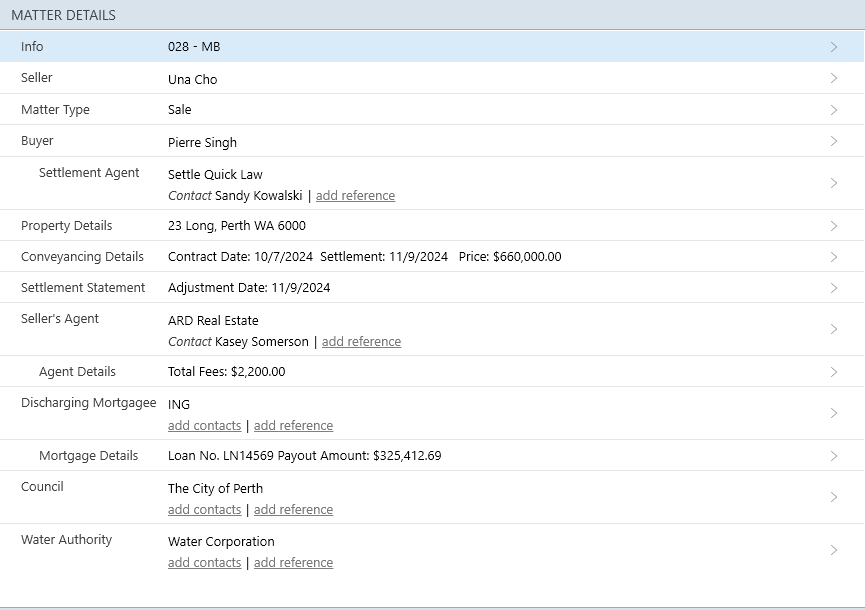Open Buyer details chevron arrow
Viewport: 865px width, 610px height.
pyautogui.click(x=834, y=141)
